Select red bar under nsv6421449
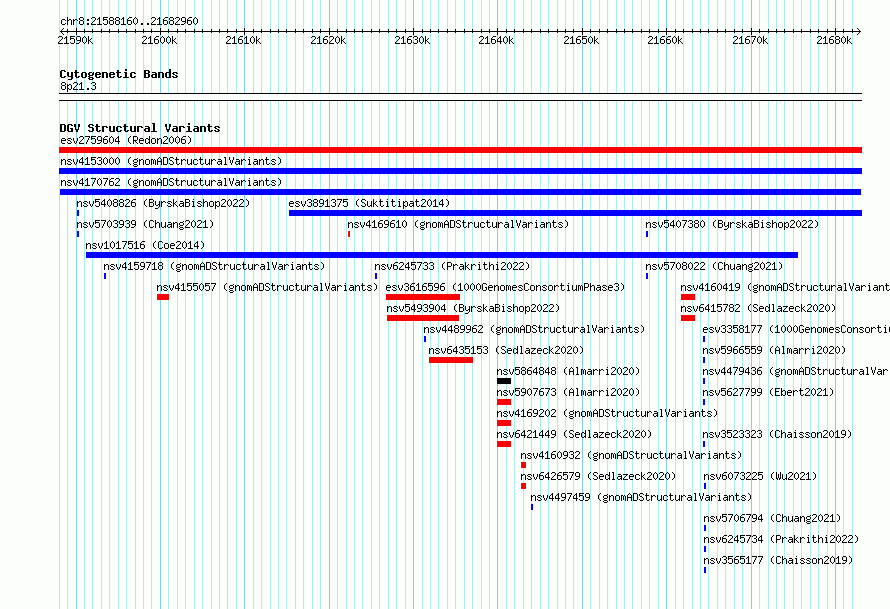890x609 pixels. 504,444
